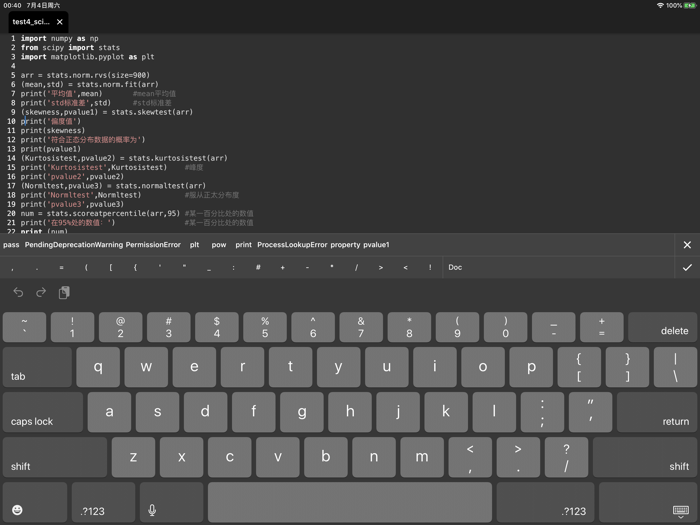Screen dimensions: 700x525
Task: Place cursor on stats.normaltest(arr) line
Action: (113, 186)
